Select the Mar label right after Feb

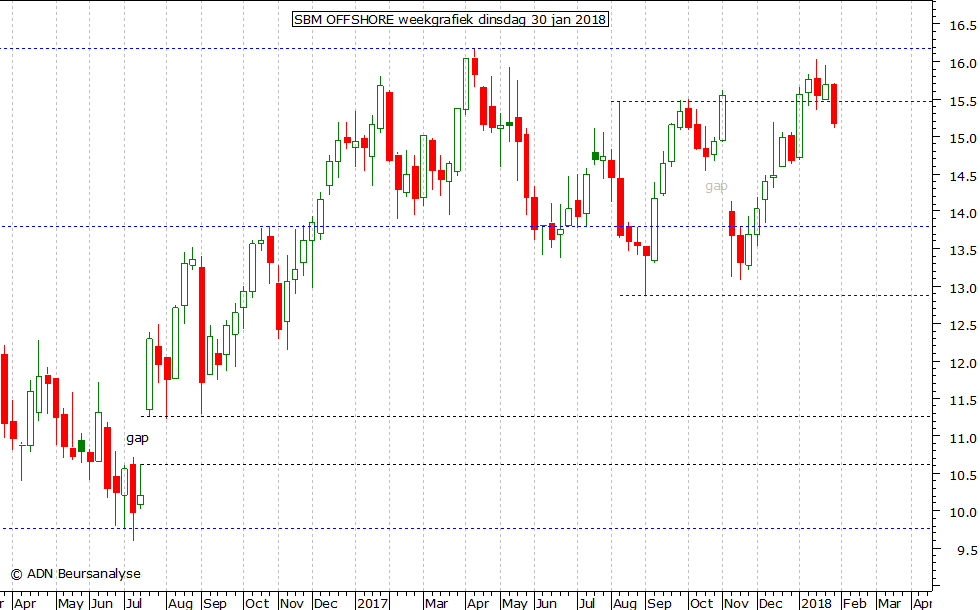[x=889, y=603]
